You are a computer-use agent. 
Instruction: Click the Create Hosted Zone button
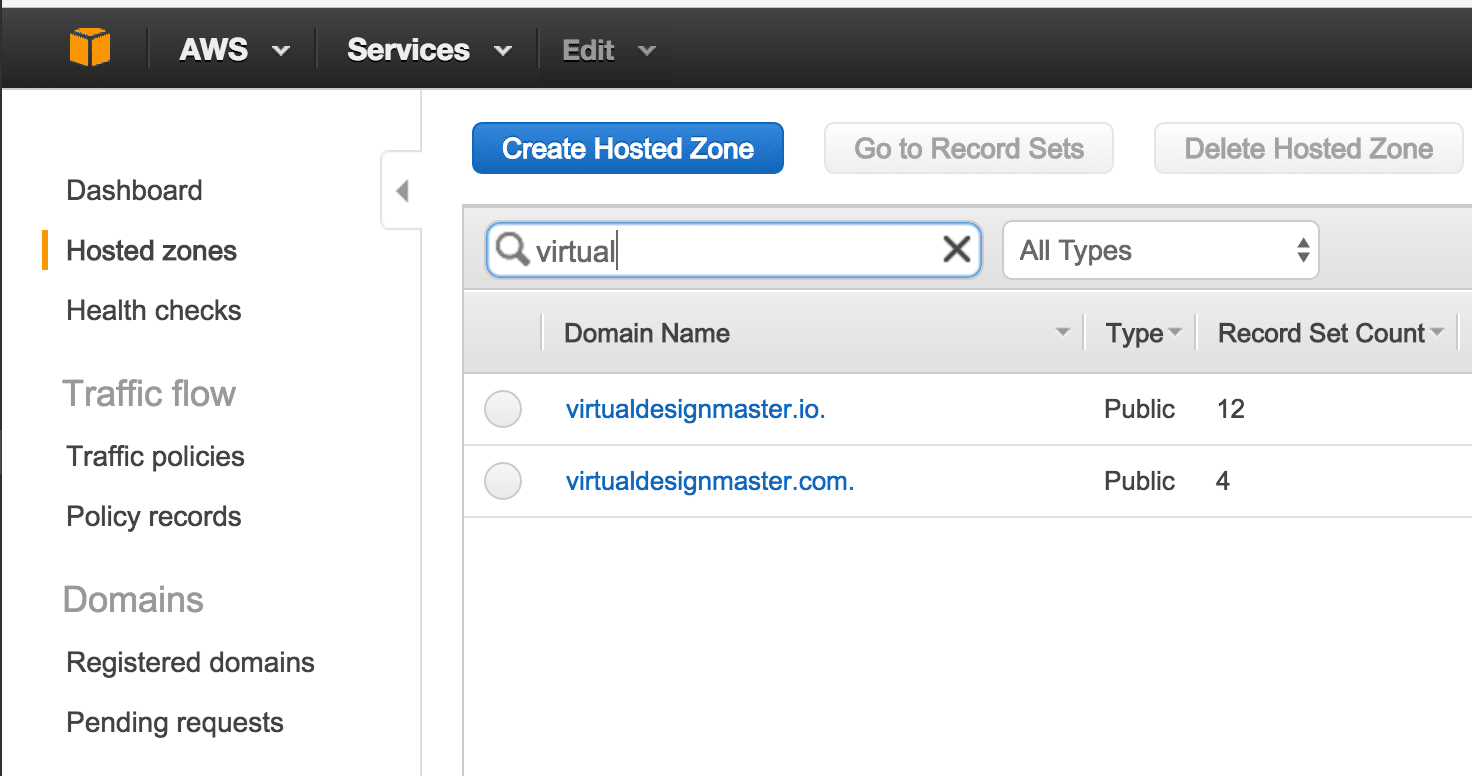pos(628,149)
